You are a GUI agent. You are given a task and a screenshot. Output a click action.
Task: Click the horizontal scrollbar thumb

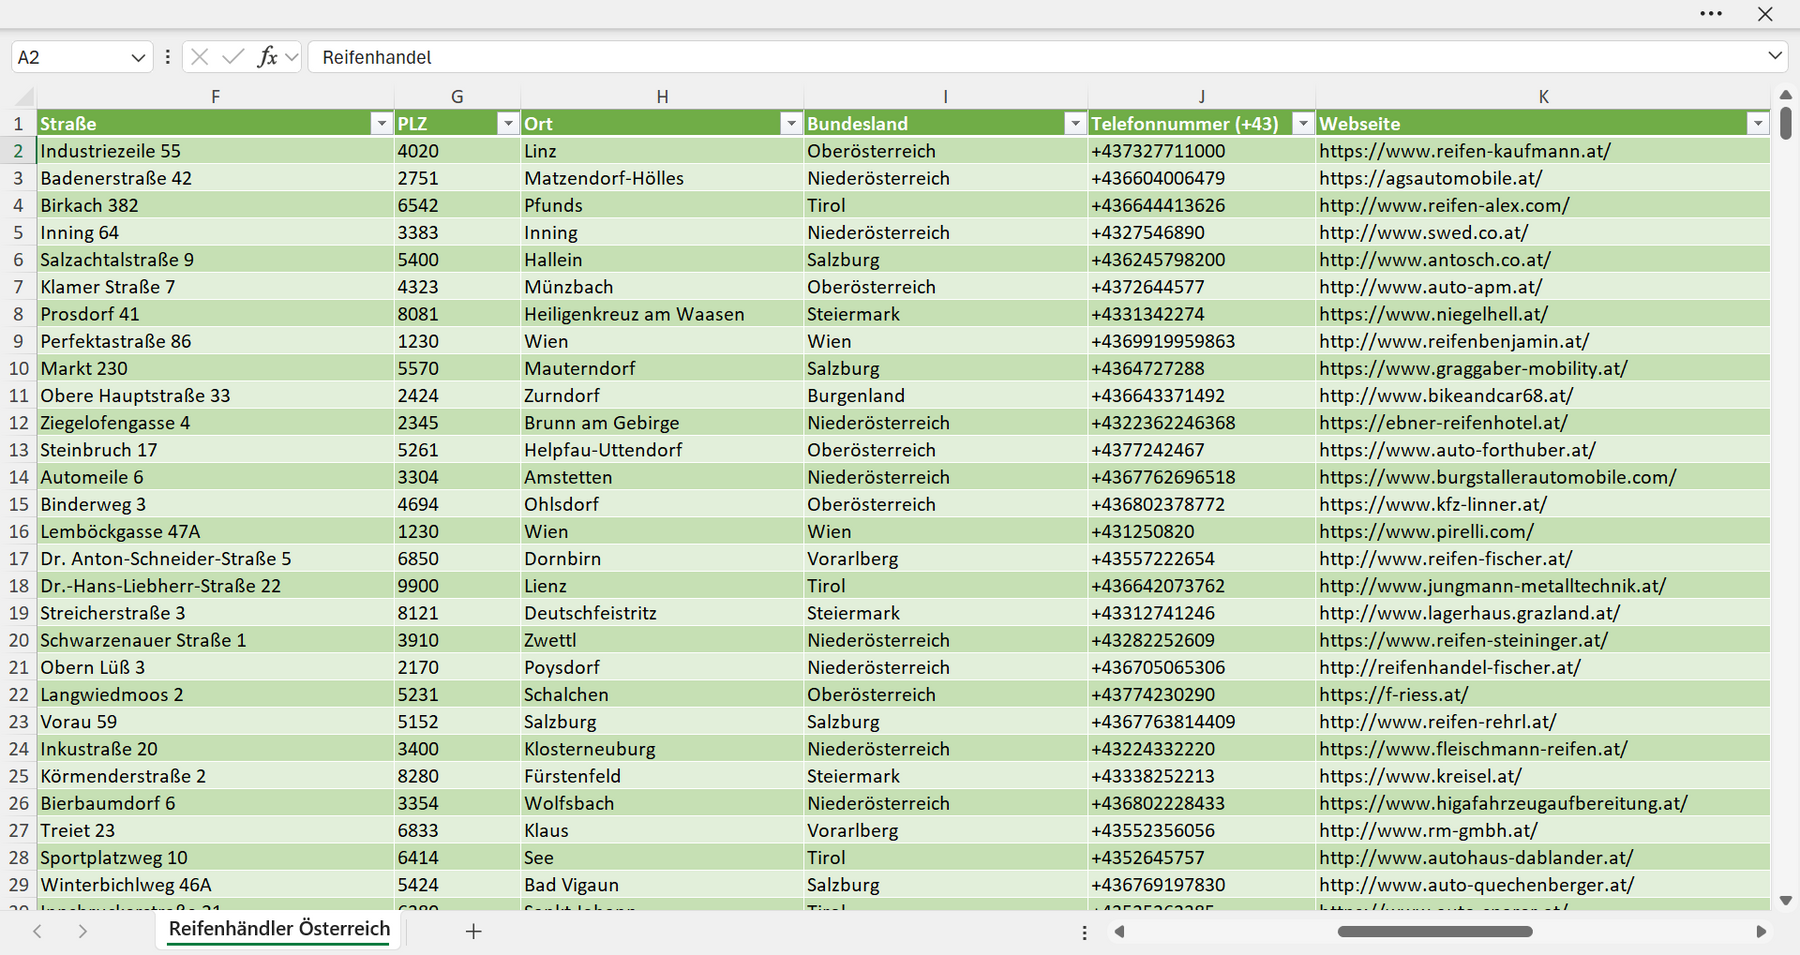1435,932
